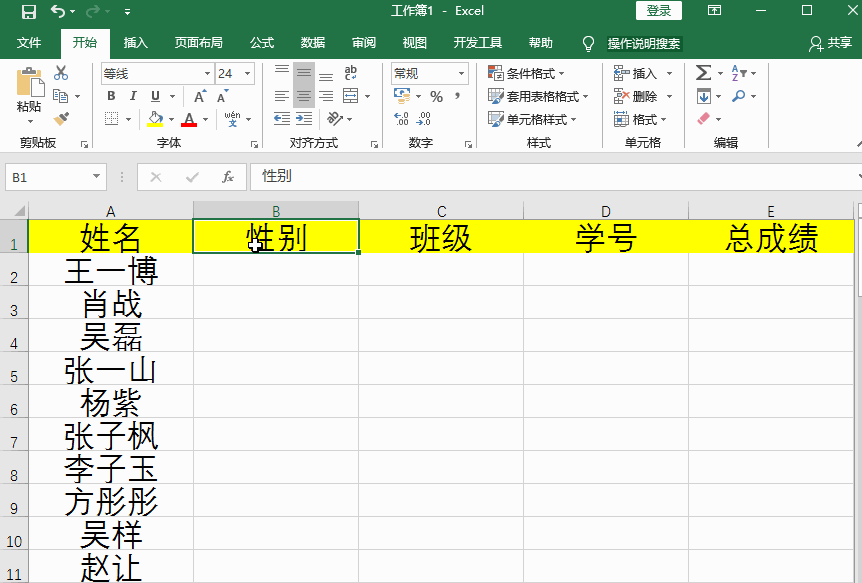
Task: Open the font name dropdown showing 等线
Action: [205, 73]
